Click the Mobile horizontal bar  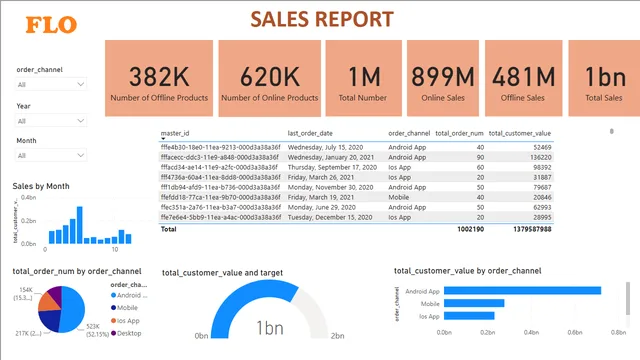(x=474, y=303)
